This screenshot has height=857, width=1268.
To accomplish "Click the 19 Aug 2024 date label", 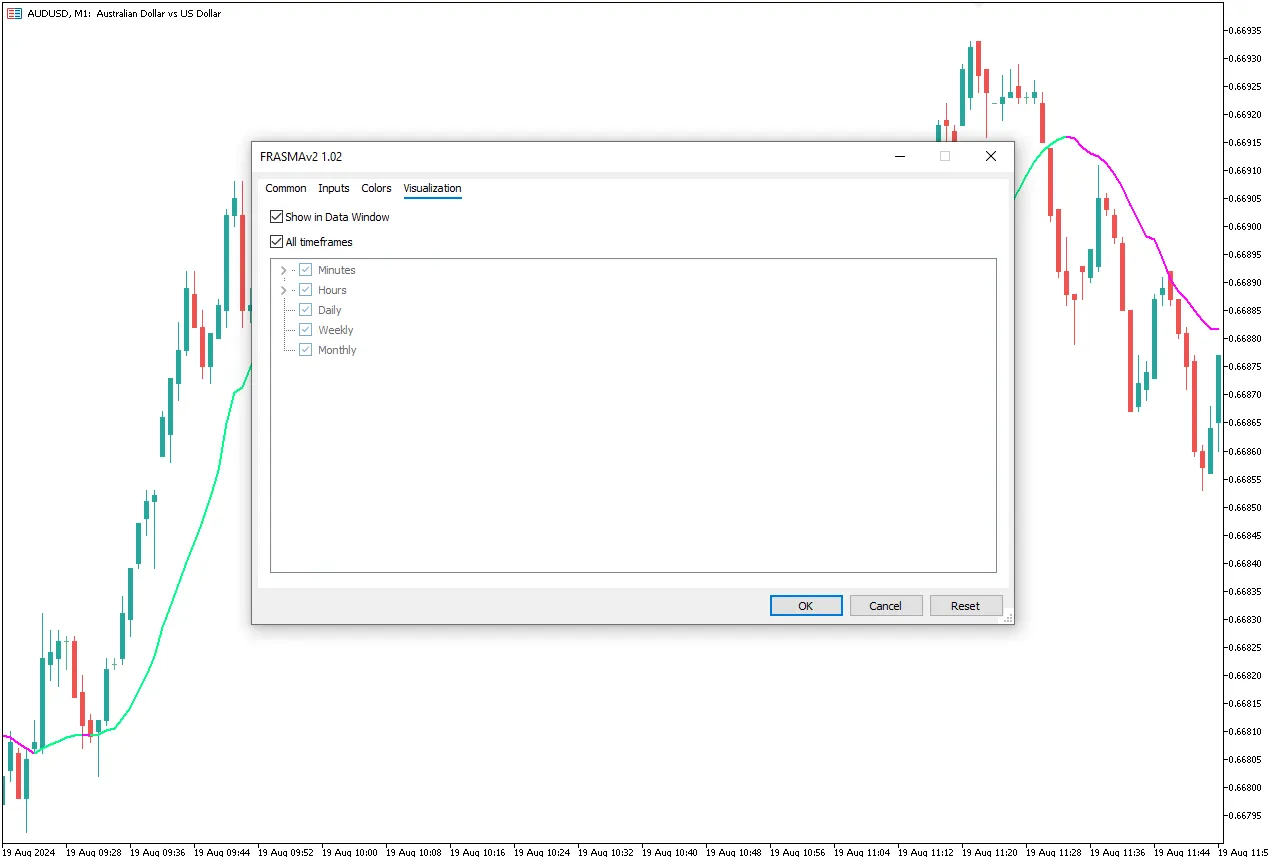I will (x=30, y=853).
